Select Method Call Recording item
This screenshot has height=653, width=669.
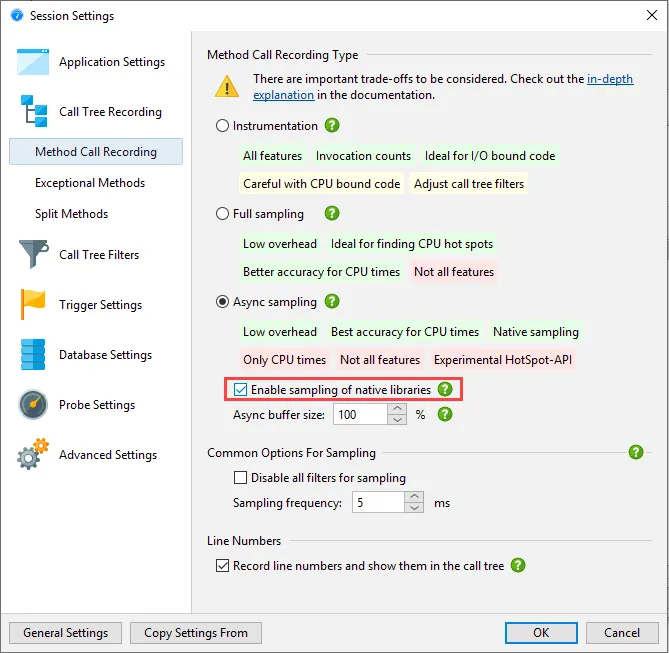point(96,152)
